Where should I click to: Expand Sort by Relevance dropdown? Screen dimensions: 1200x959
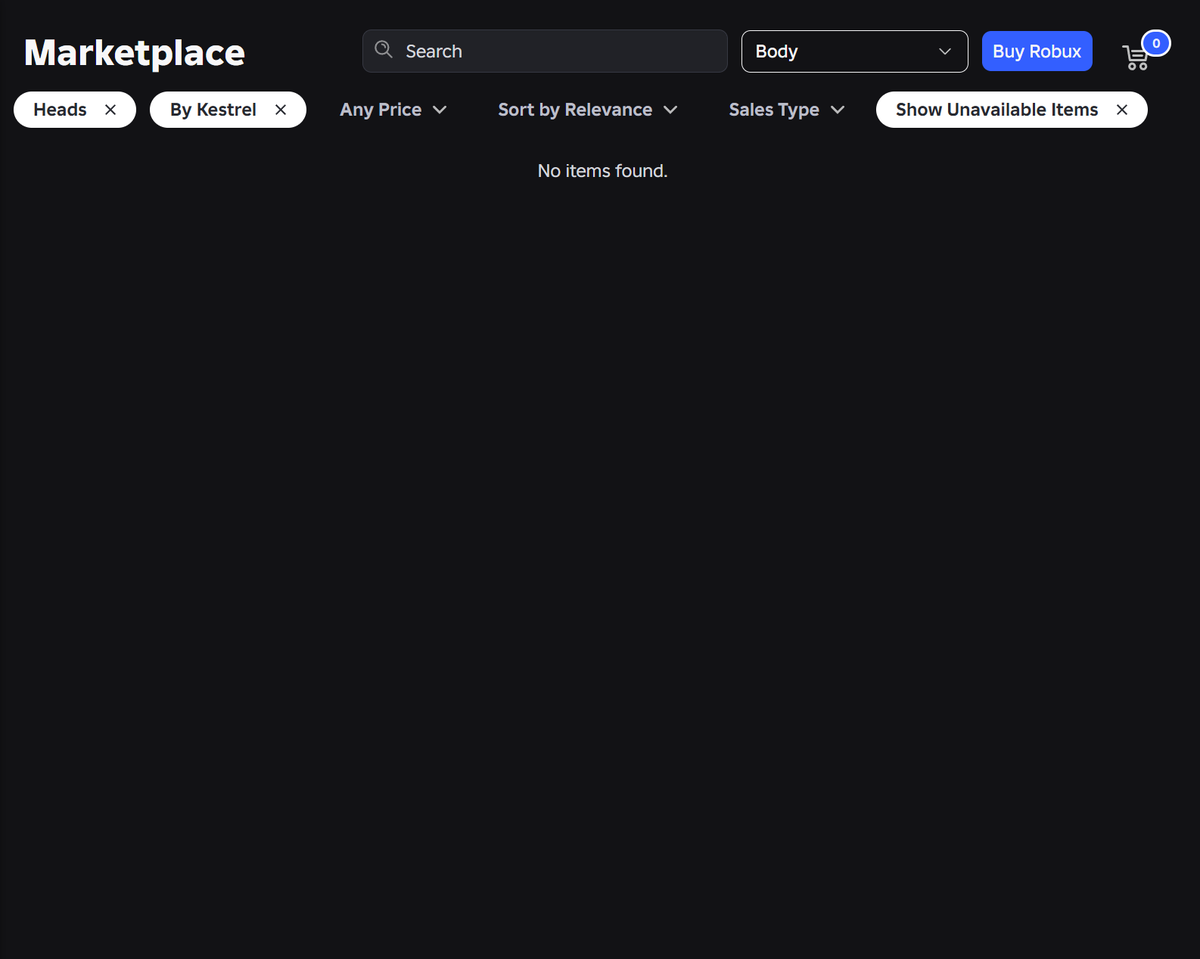[x=588, y=110]
